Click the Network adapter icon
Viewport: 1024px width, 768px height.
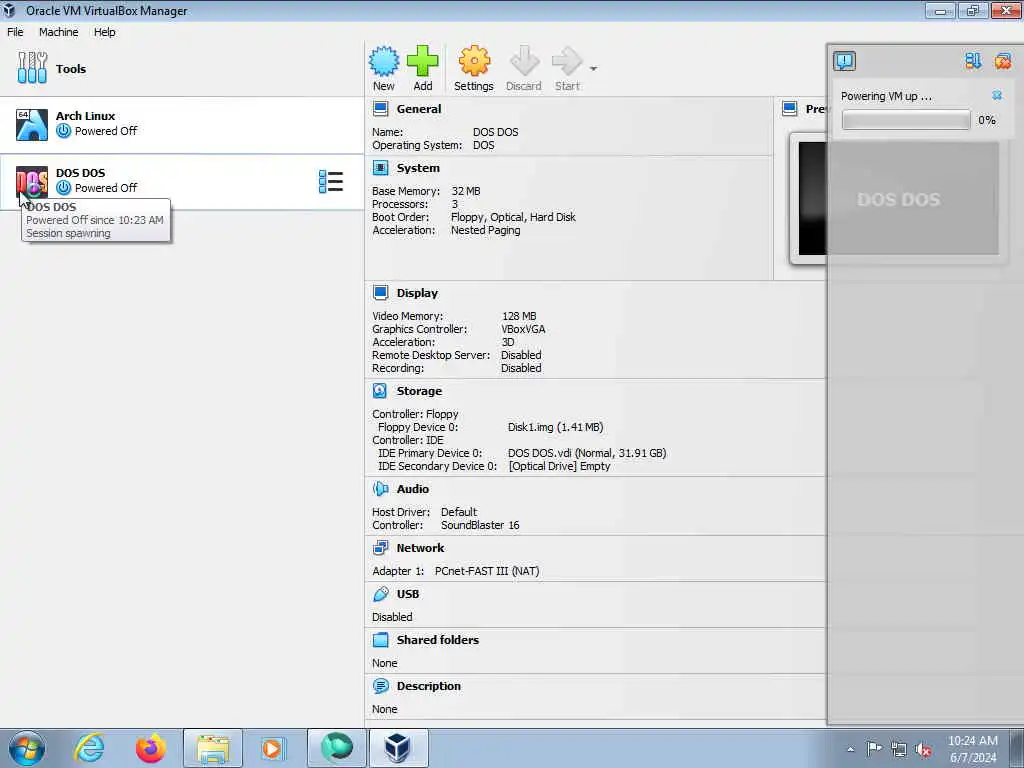pyautogui.click(x=381, y=548)
